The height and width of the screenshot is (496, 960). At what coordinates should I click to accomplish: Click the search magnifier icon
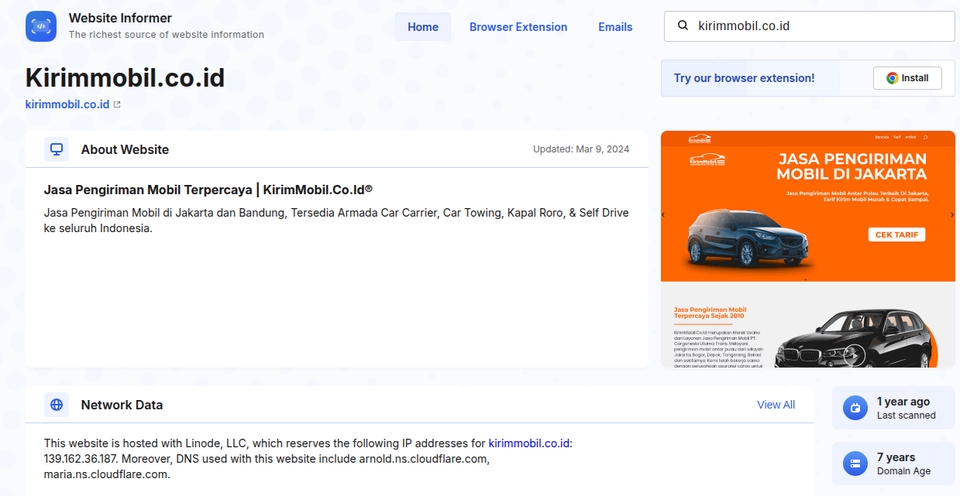[683, 26]
